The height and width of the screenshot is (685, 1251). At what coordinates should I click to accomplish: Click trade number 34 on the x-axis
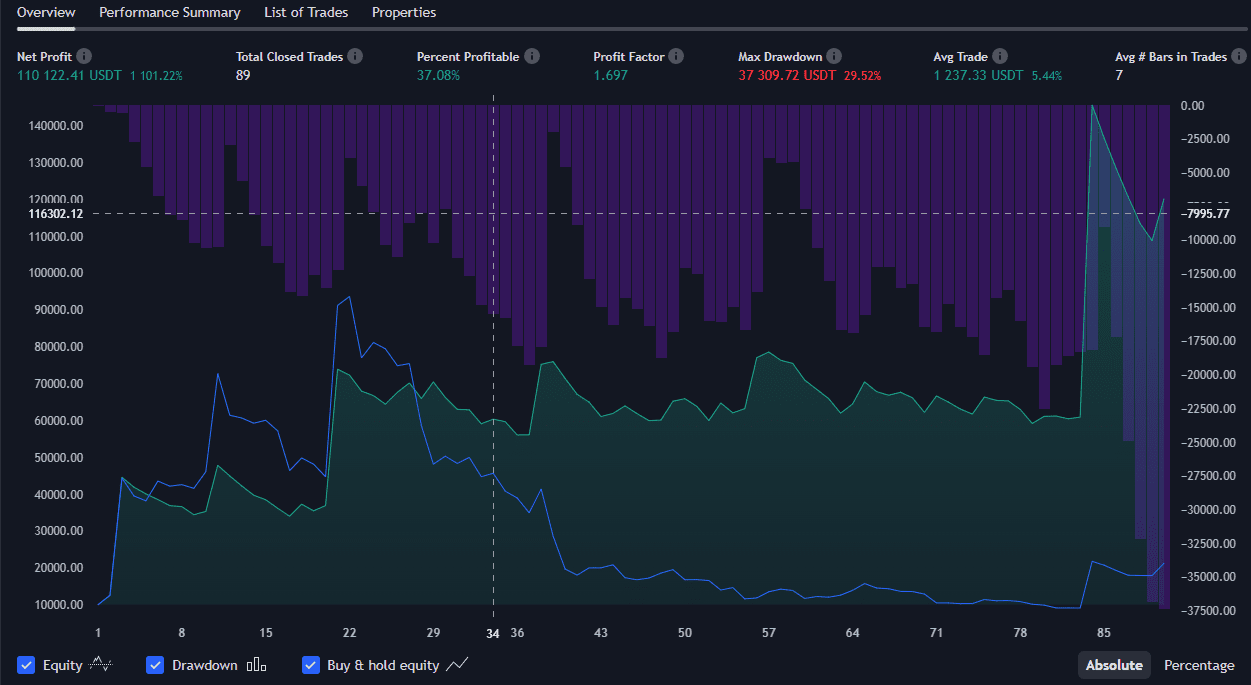(x=493, y=633)
